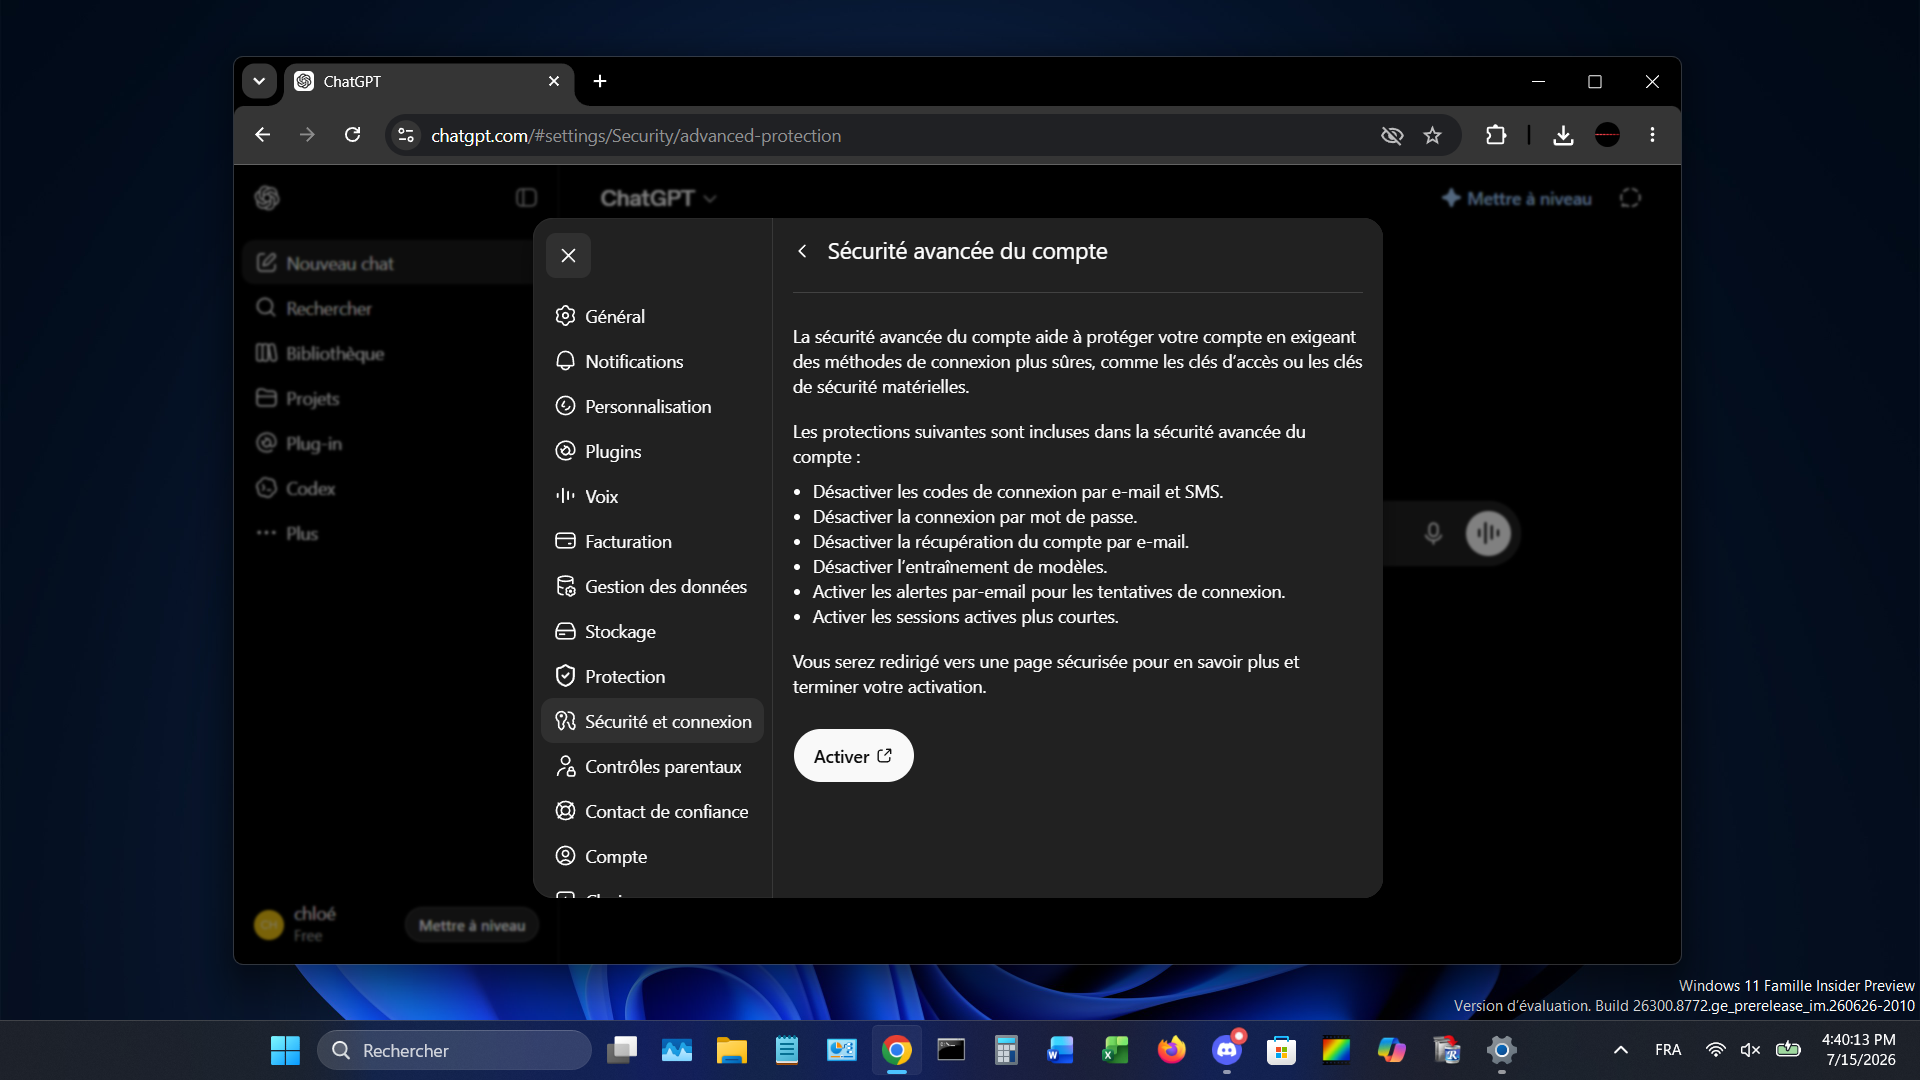Open Plugins settings
Image resolution: width=1920 pixels, height=1080 pixels.
pos(652,451)
